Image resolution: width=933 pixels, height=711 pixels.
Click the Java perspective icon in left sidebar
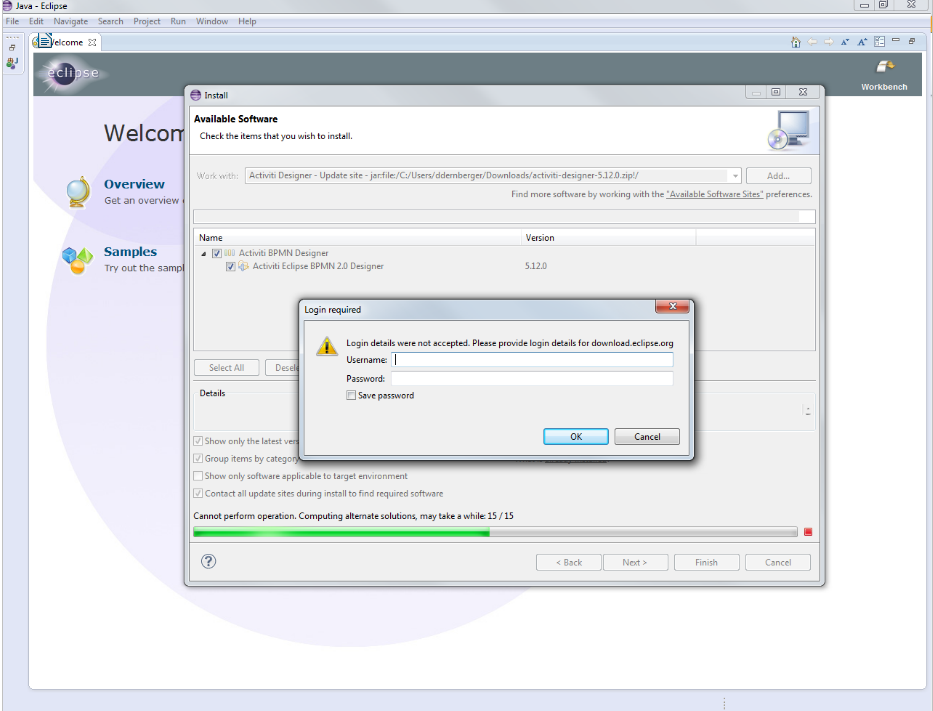(12, 63)
